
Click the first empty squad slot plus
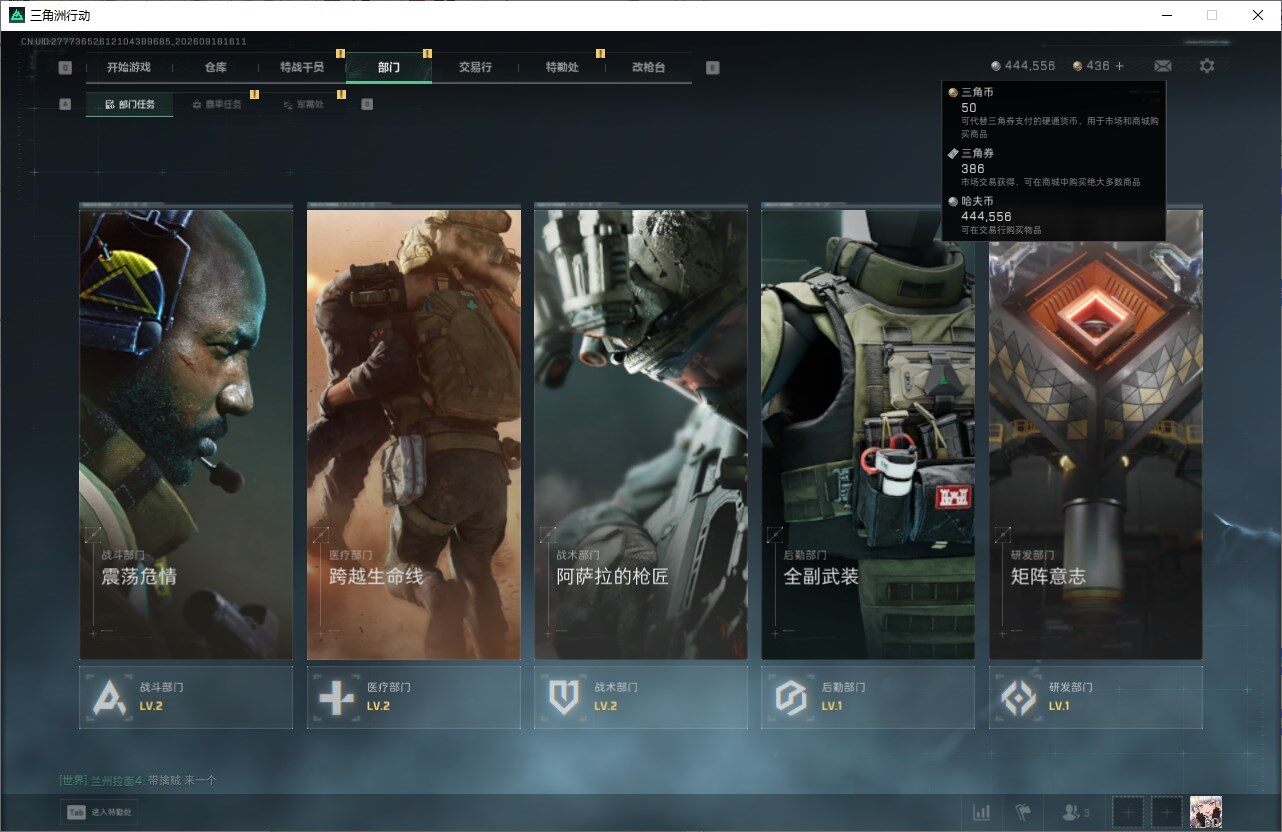1128,813
